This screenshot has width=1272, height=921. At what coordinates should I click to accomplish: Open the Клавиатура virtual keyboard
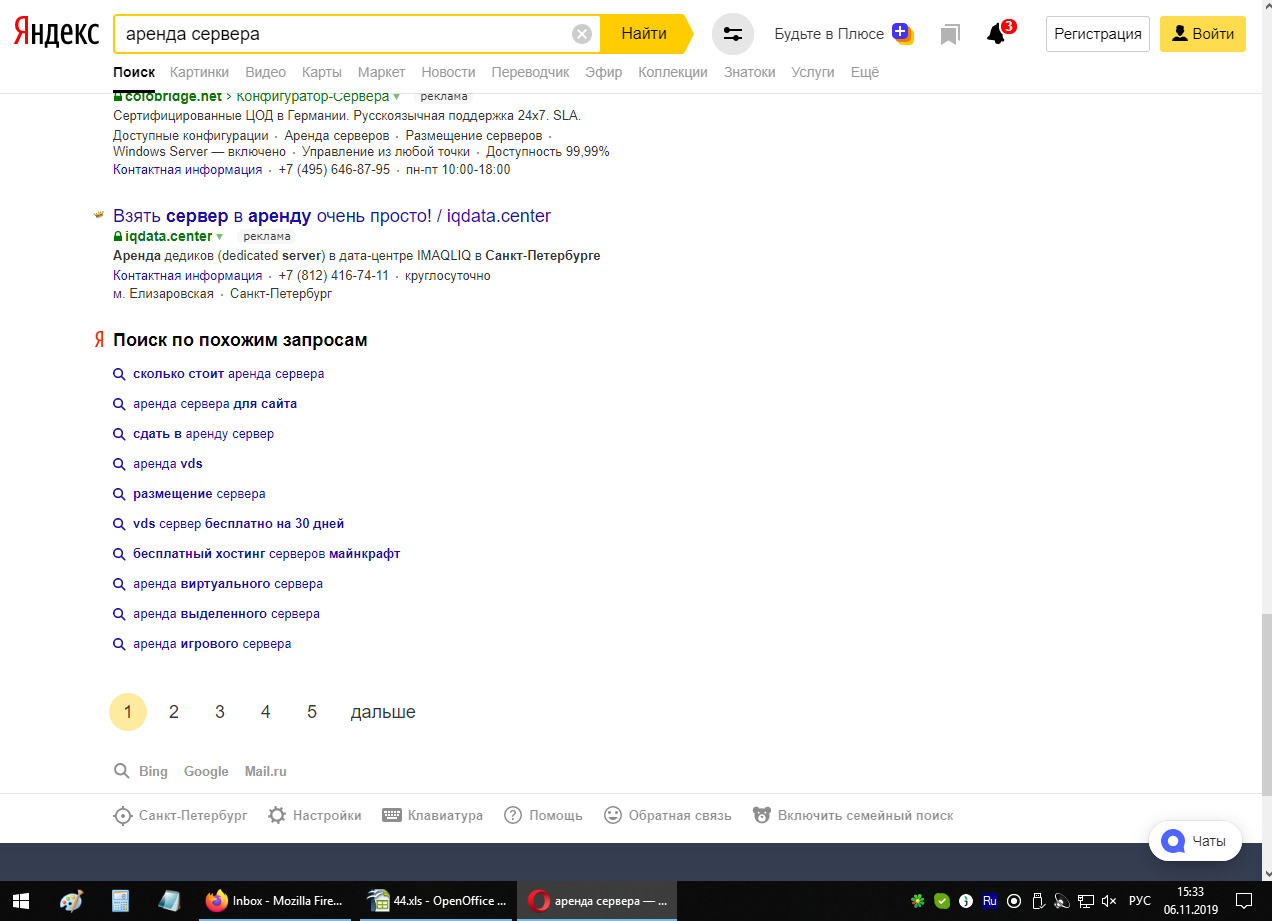click(x=433, y=815)
